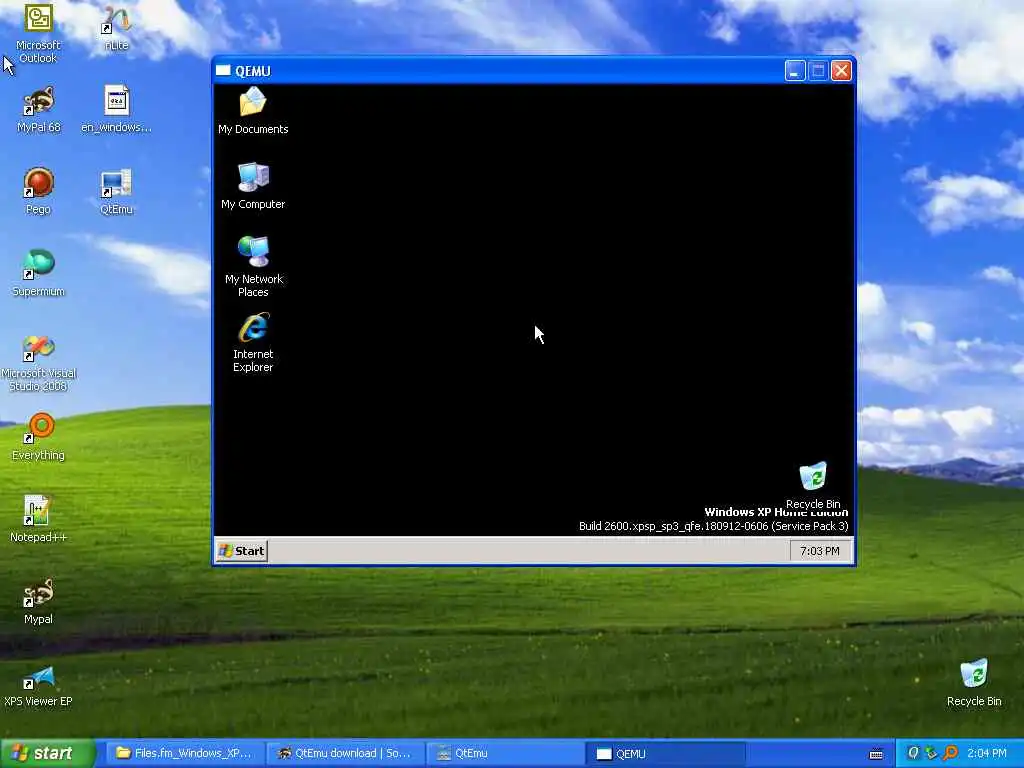1024x768 pixels.
Task: Click the green network tray icon
Action: (x=931, y=754)
